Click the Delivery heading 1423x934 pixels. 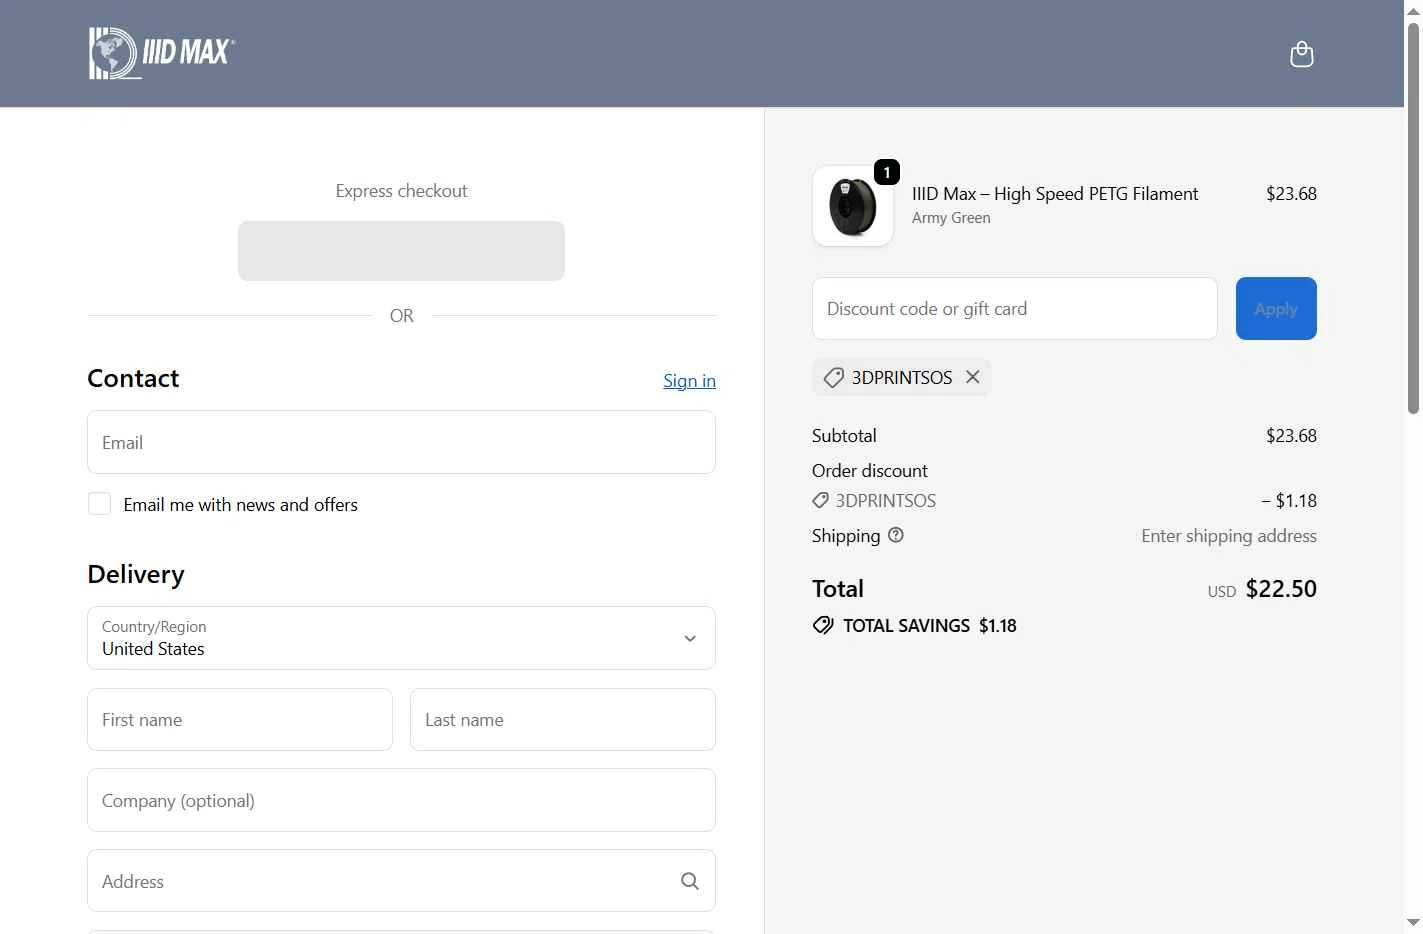pos(136,574)
